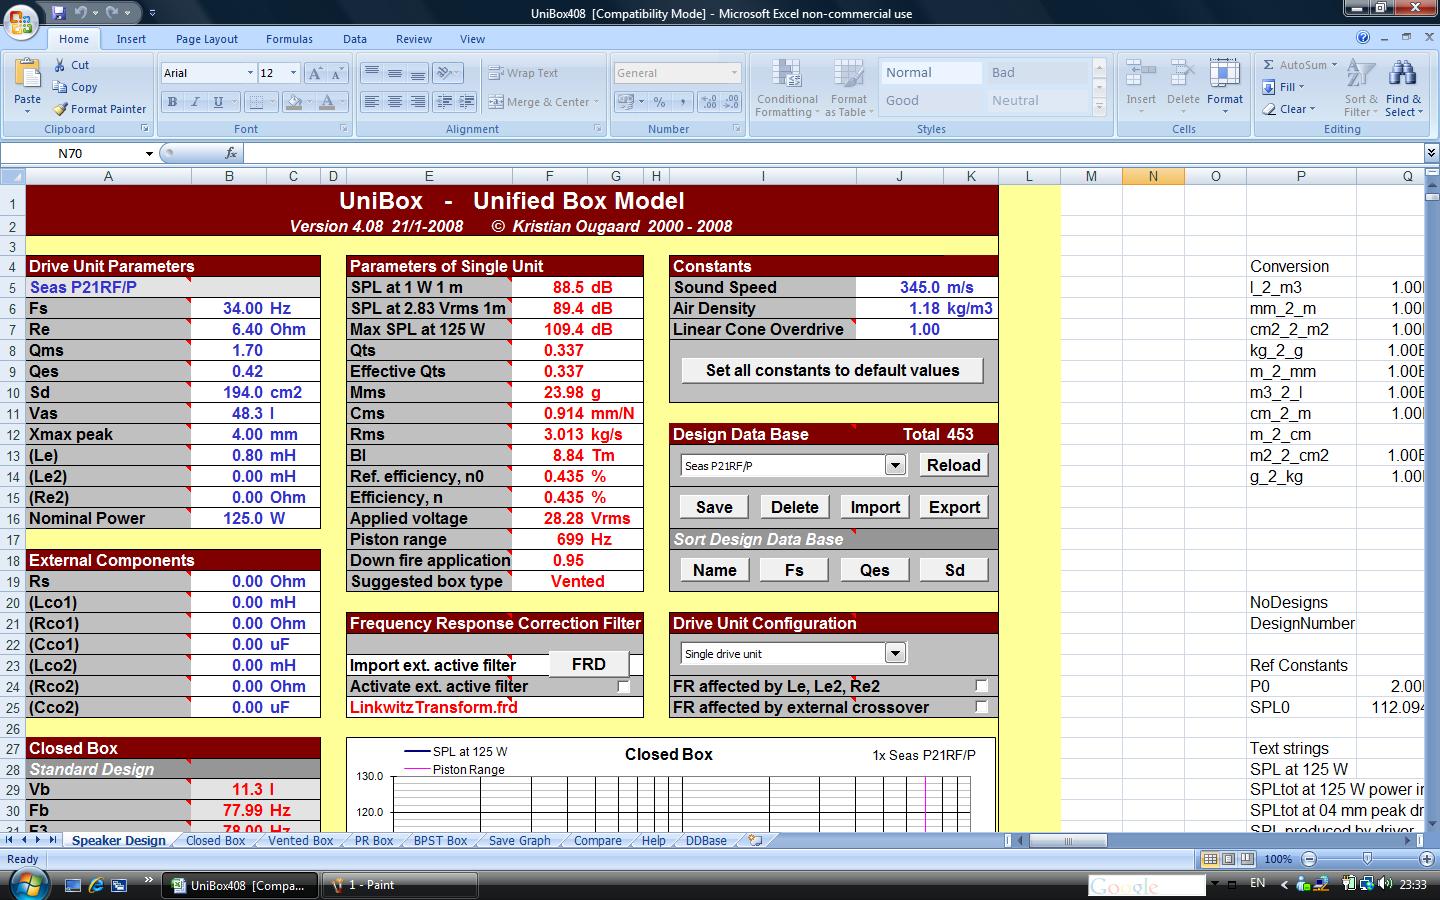Click the Increase Indent icon
Screen dimensions: 1440x900
coord(467,102)
